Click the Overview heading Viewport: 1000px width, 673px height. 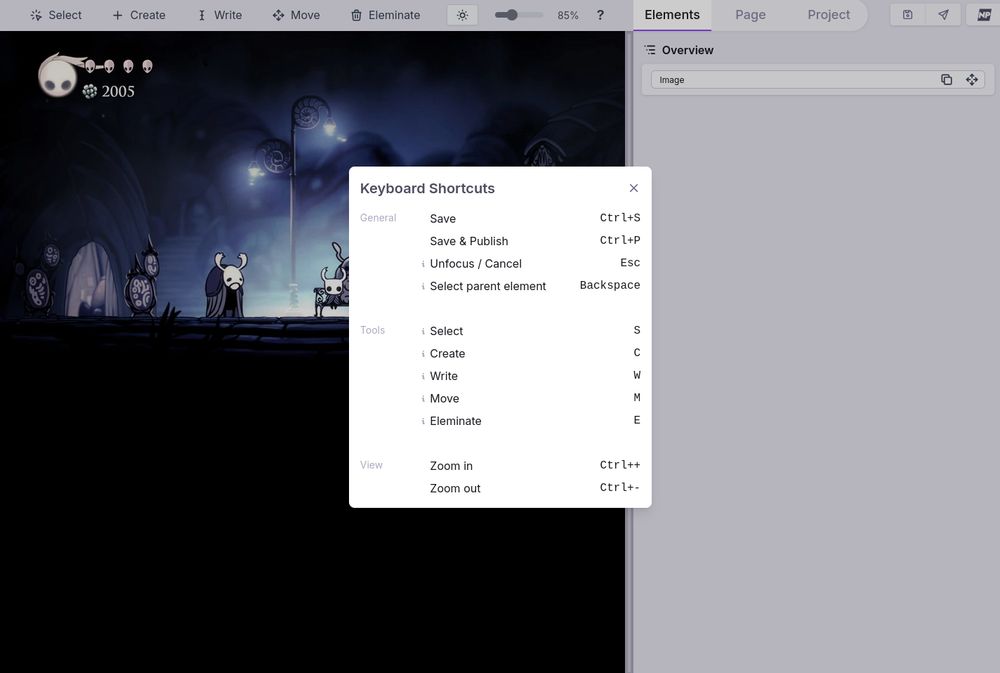688,50
